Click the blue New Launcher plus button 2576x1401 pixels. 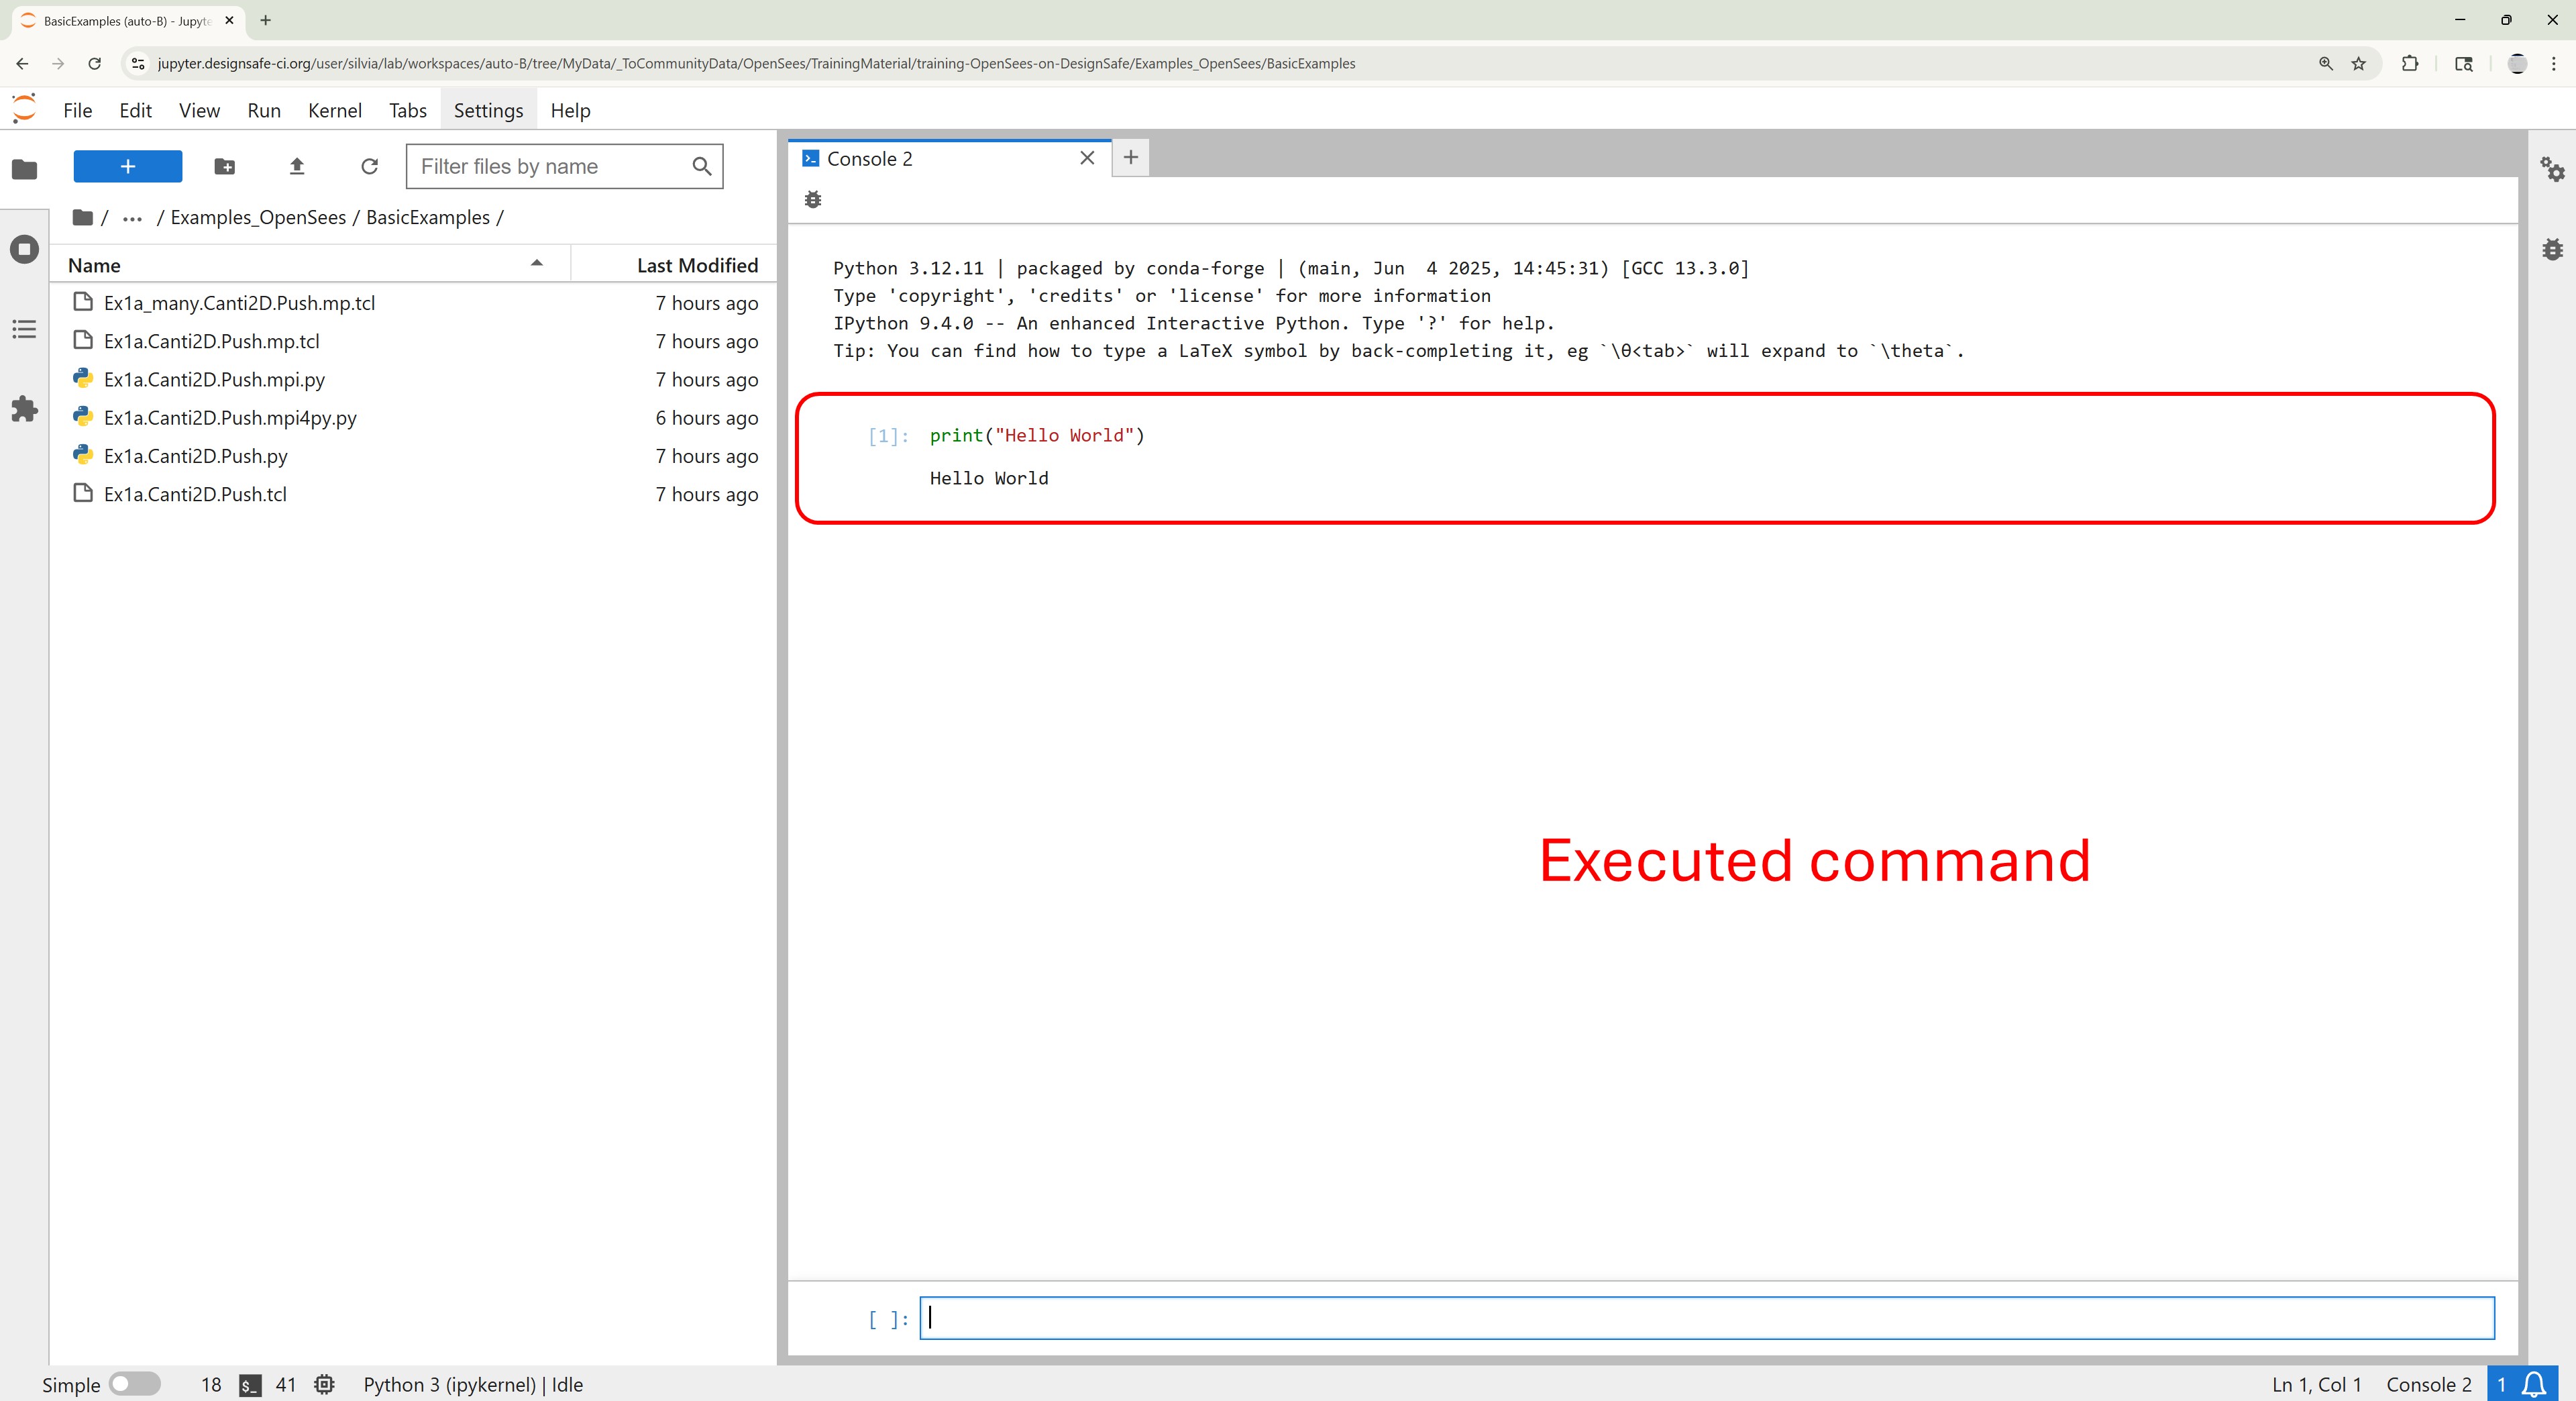[x=128, y=166]
